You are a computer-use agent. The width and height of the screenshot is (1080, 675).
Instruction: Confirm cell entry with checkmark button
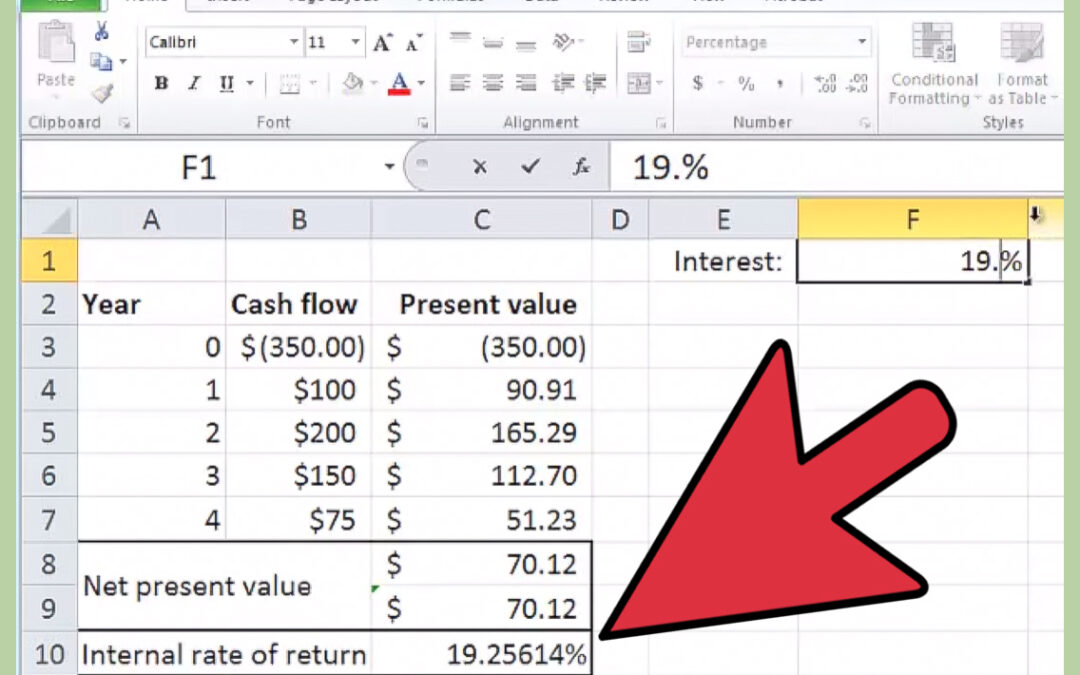(x=530, y=167)
